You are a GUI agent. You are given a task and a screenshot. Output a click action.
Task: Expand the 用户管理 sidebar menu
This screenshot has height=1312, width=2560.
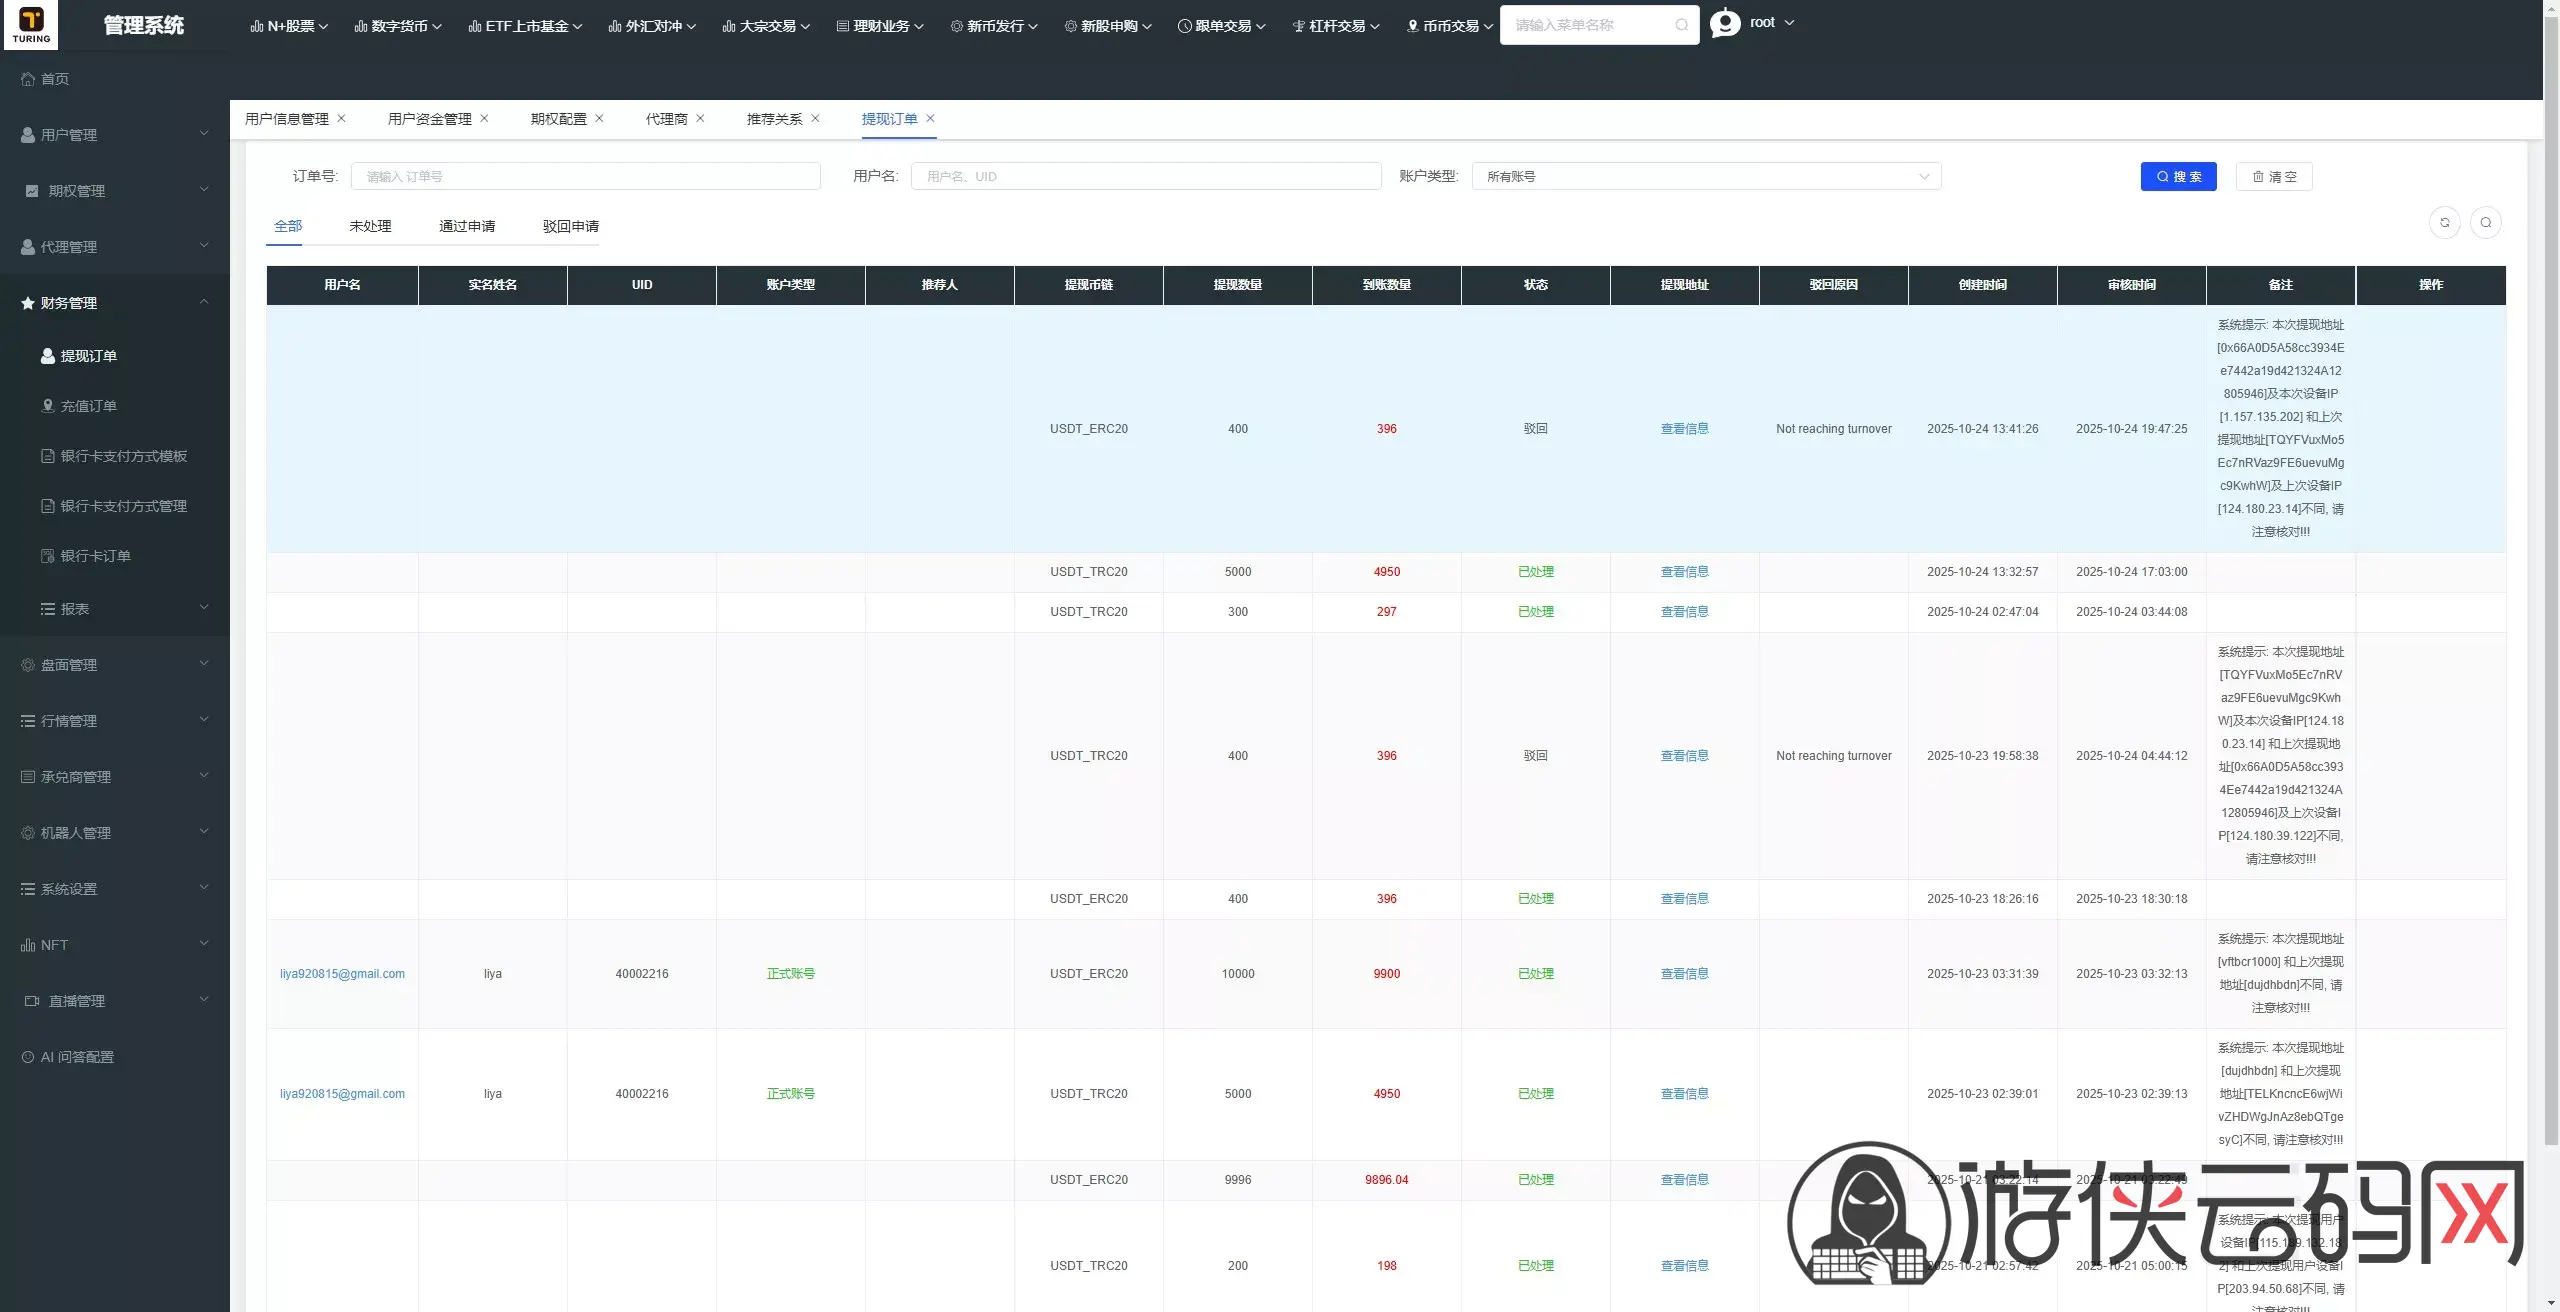coord(115,134)
